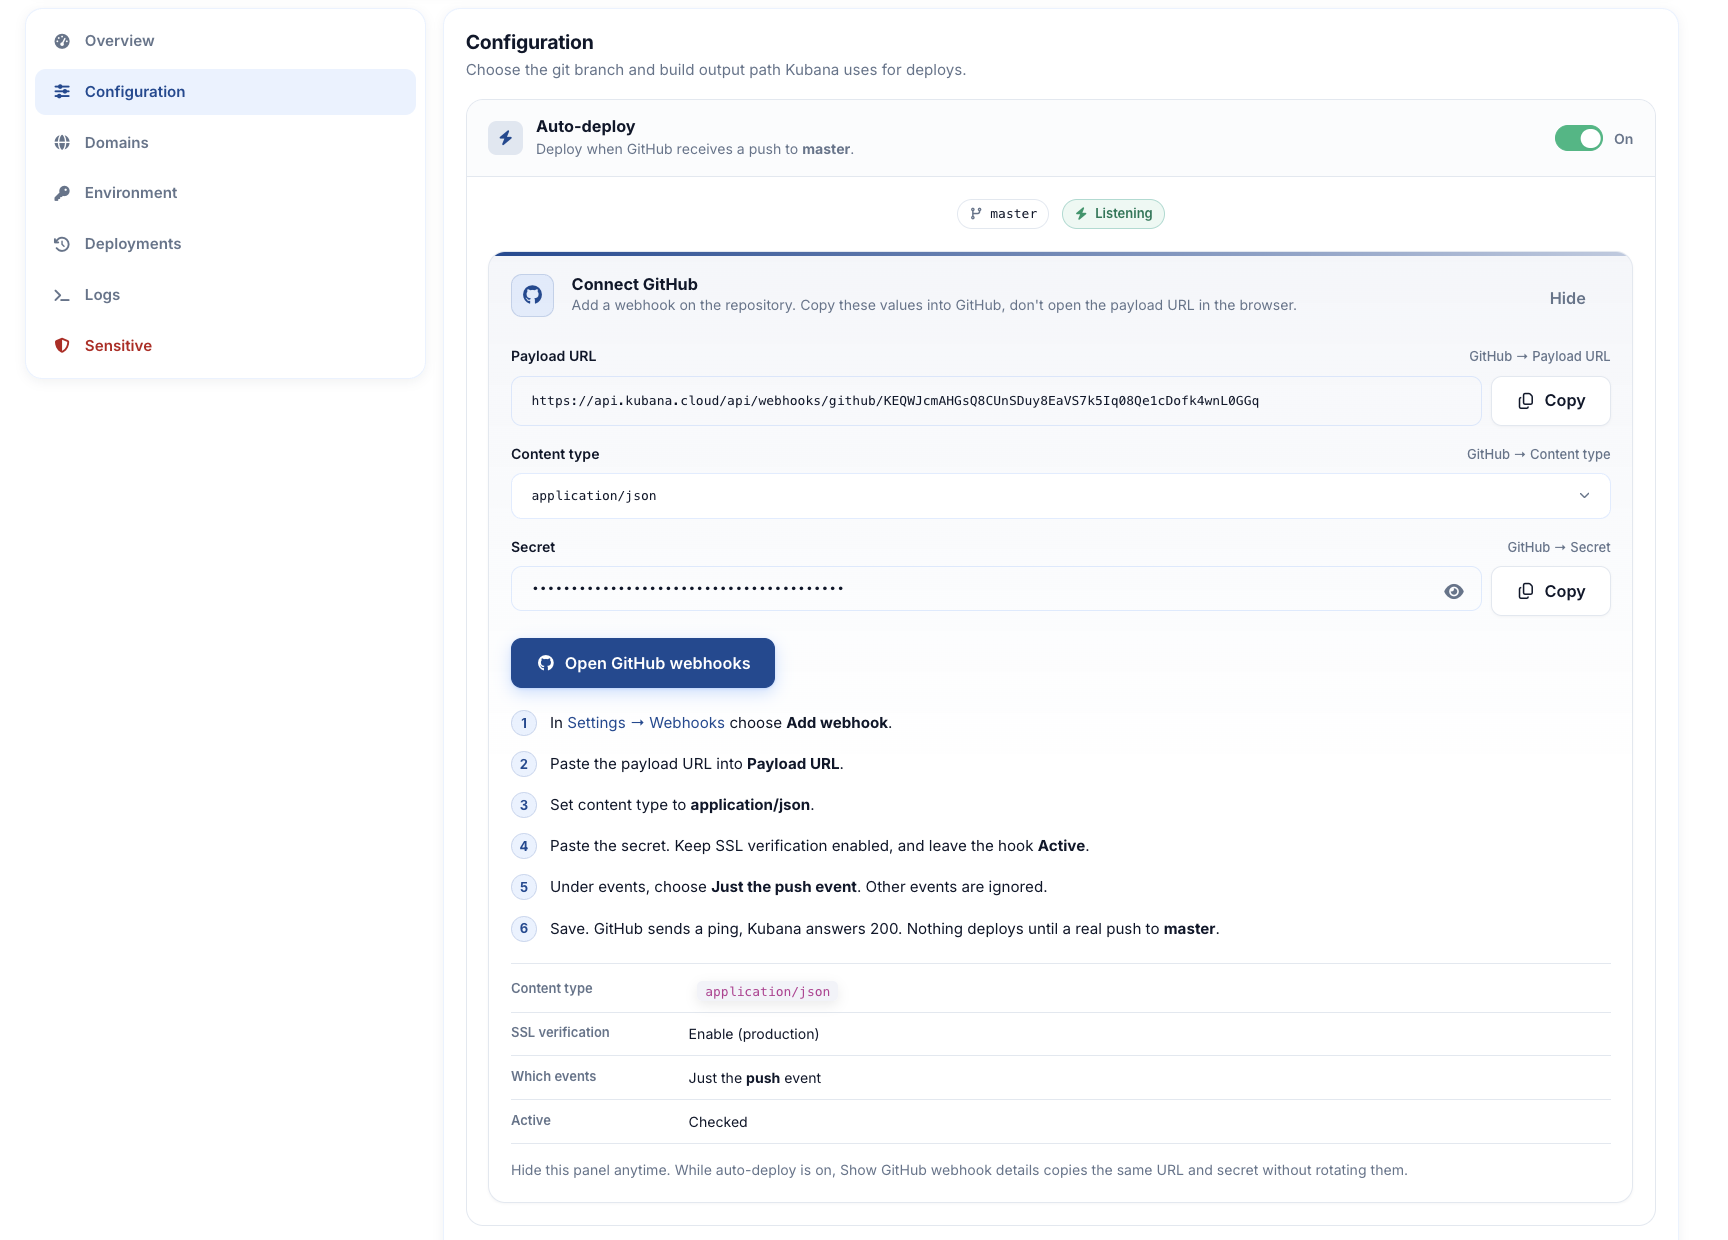The width and height of the screenshot is (1728, 1240).
Task: Click 'Just the push event' in Which events row
Action: [754, 1078]
